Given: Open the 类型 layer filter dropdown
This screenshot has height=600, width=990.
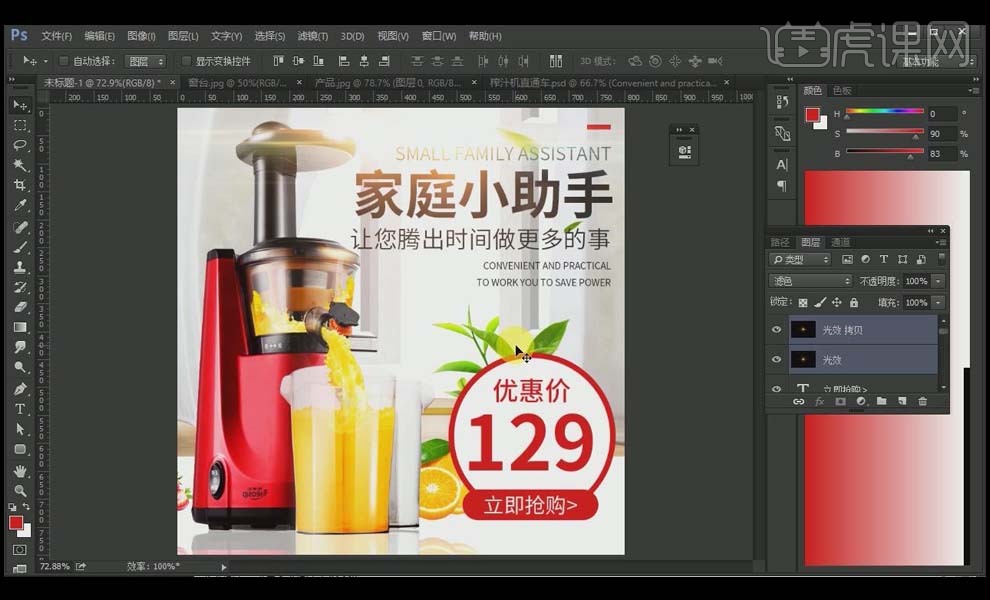Looking at the screenshot, I should (x=800, y=260).
